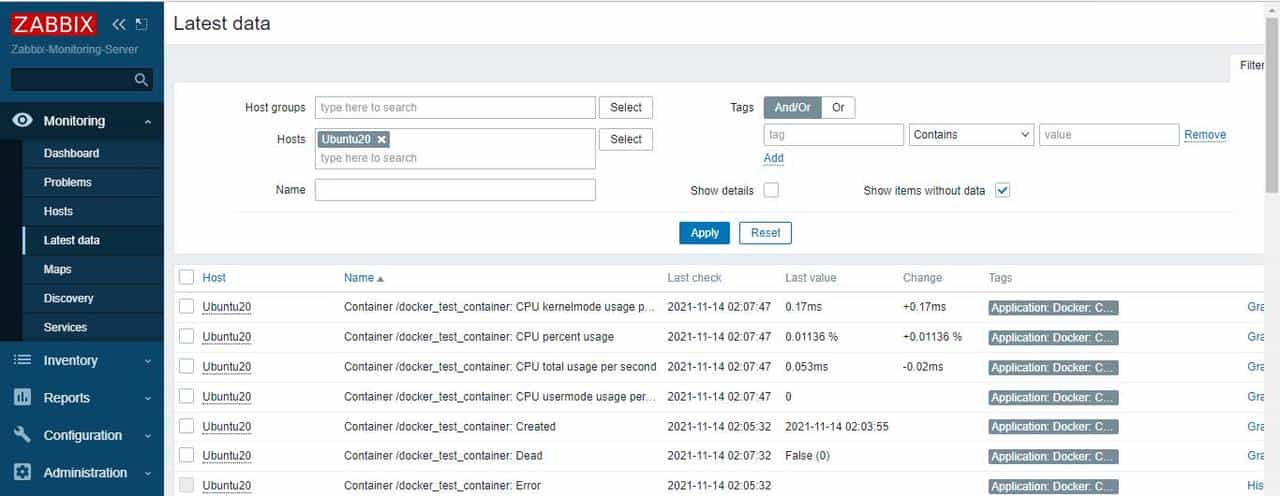Expand the Reports menu section
Screen dimensions: 1280x496
[x=148, y=398]
